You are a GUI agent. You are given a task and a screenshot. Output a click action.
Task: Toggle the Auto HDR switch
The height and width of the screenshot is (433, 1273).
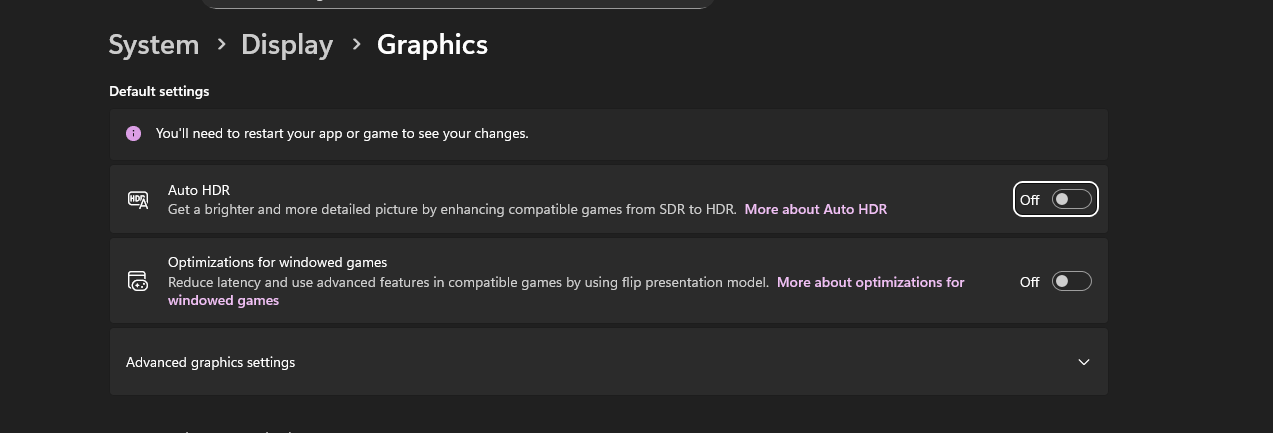[1071, 200]
